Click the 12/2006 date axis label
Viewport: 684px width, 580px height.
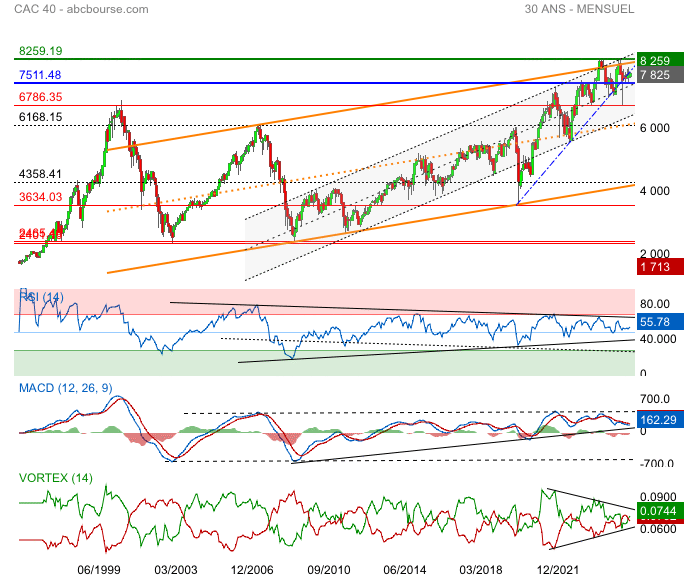[252, 570]
